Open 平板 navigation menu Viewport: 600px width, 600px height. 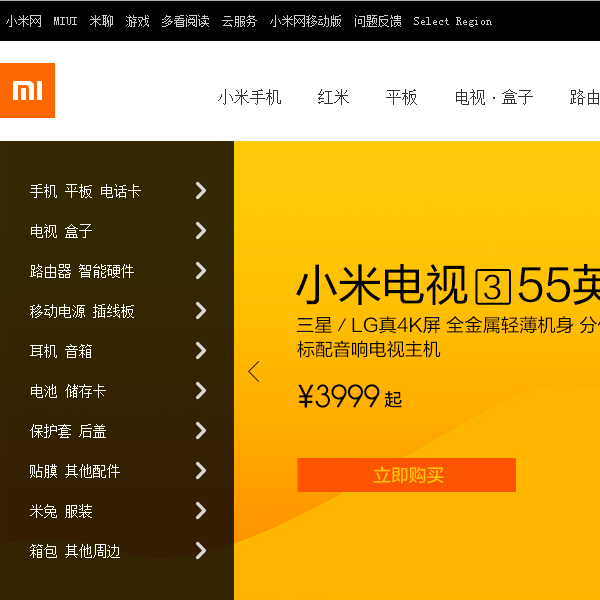(401, 97)
